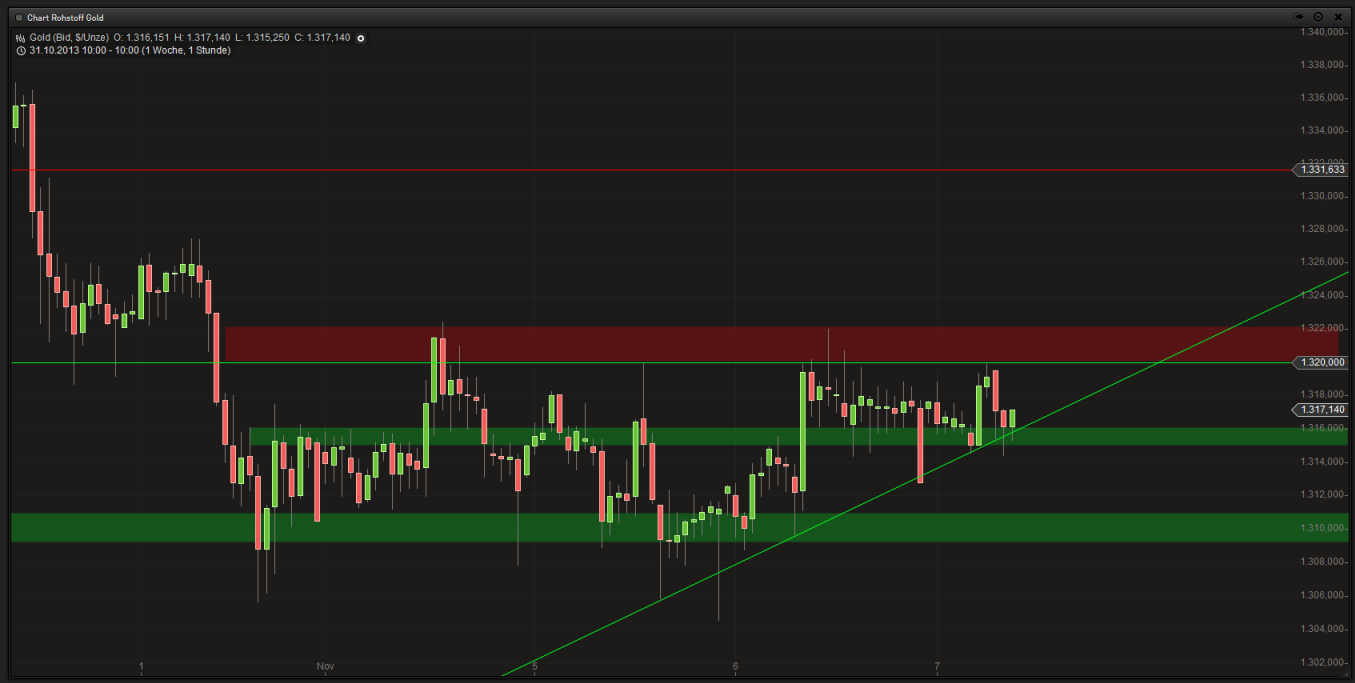Select the current price marker 1.317,140
Screen dimensions: 1355x683
[1322, 409]
